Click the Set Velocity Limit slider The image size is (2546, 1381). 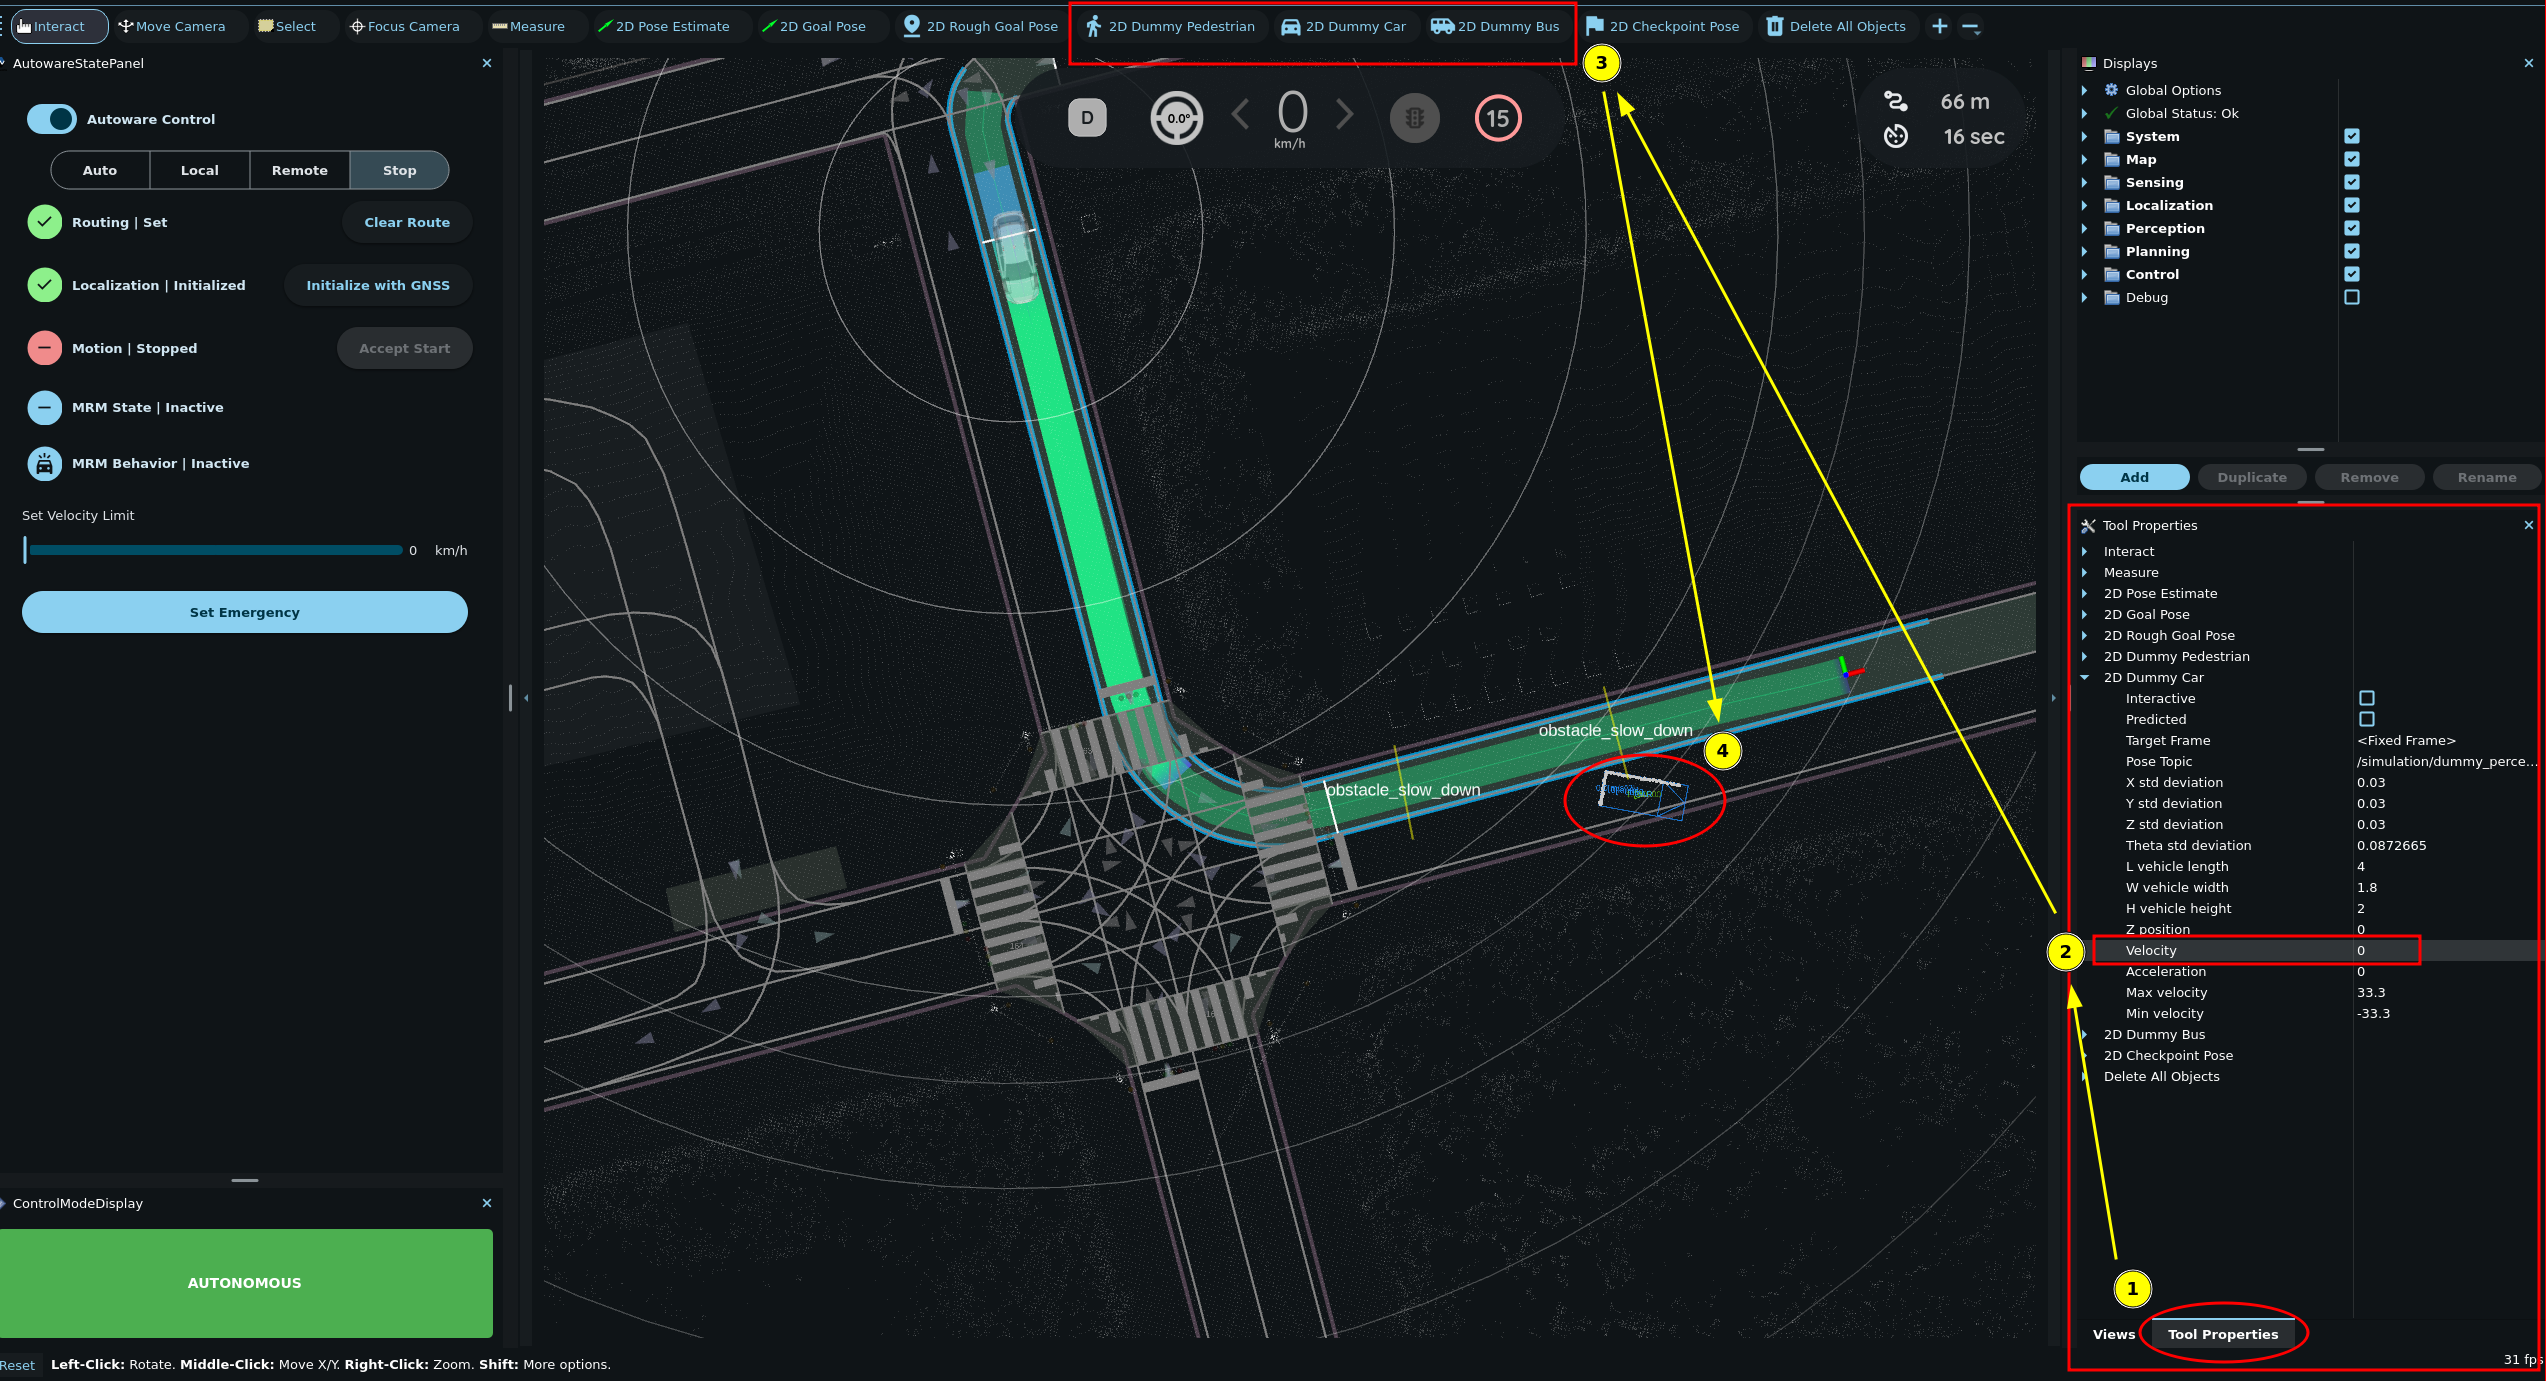pyautogui.click(x=215, y=550)
